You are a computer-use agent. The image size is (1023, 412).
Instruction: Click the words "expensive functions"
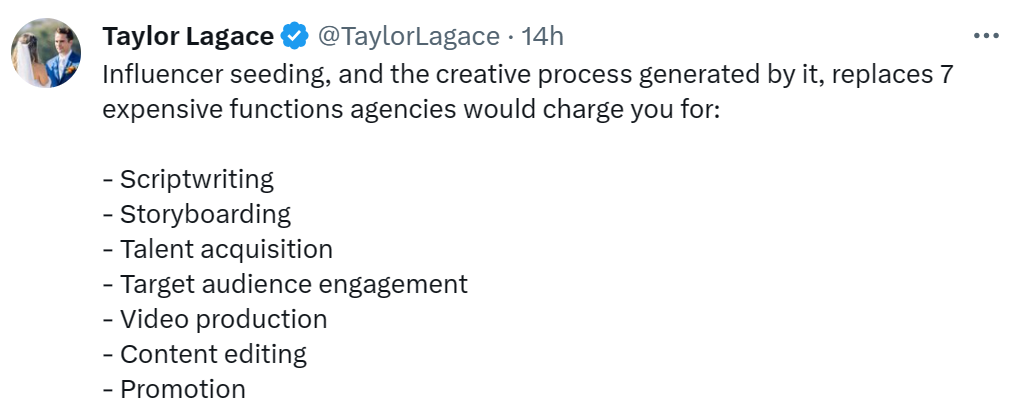pyautogui.click(x=206, y=108)
